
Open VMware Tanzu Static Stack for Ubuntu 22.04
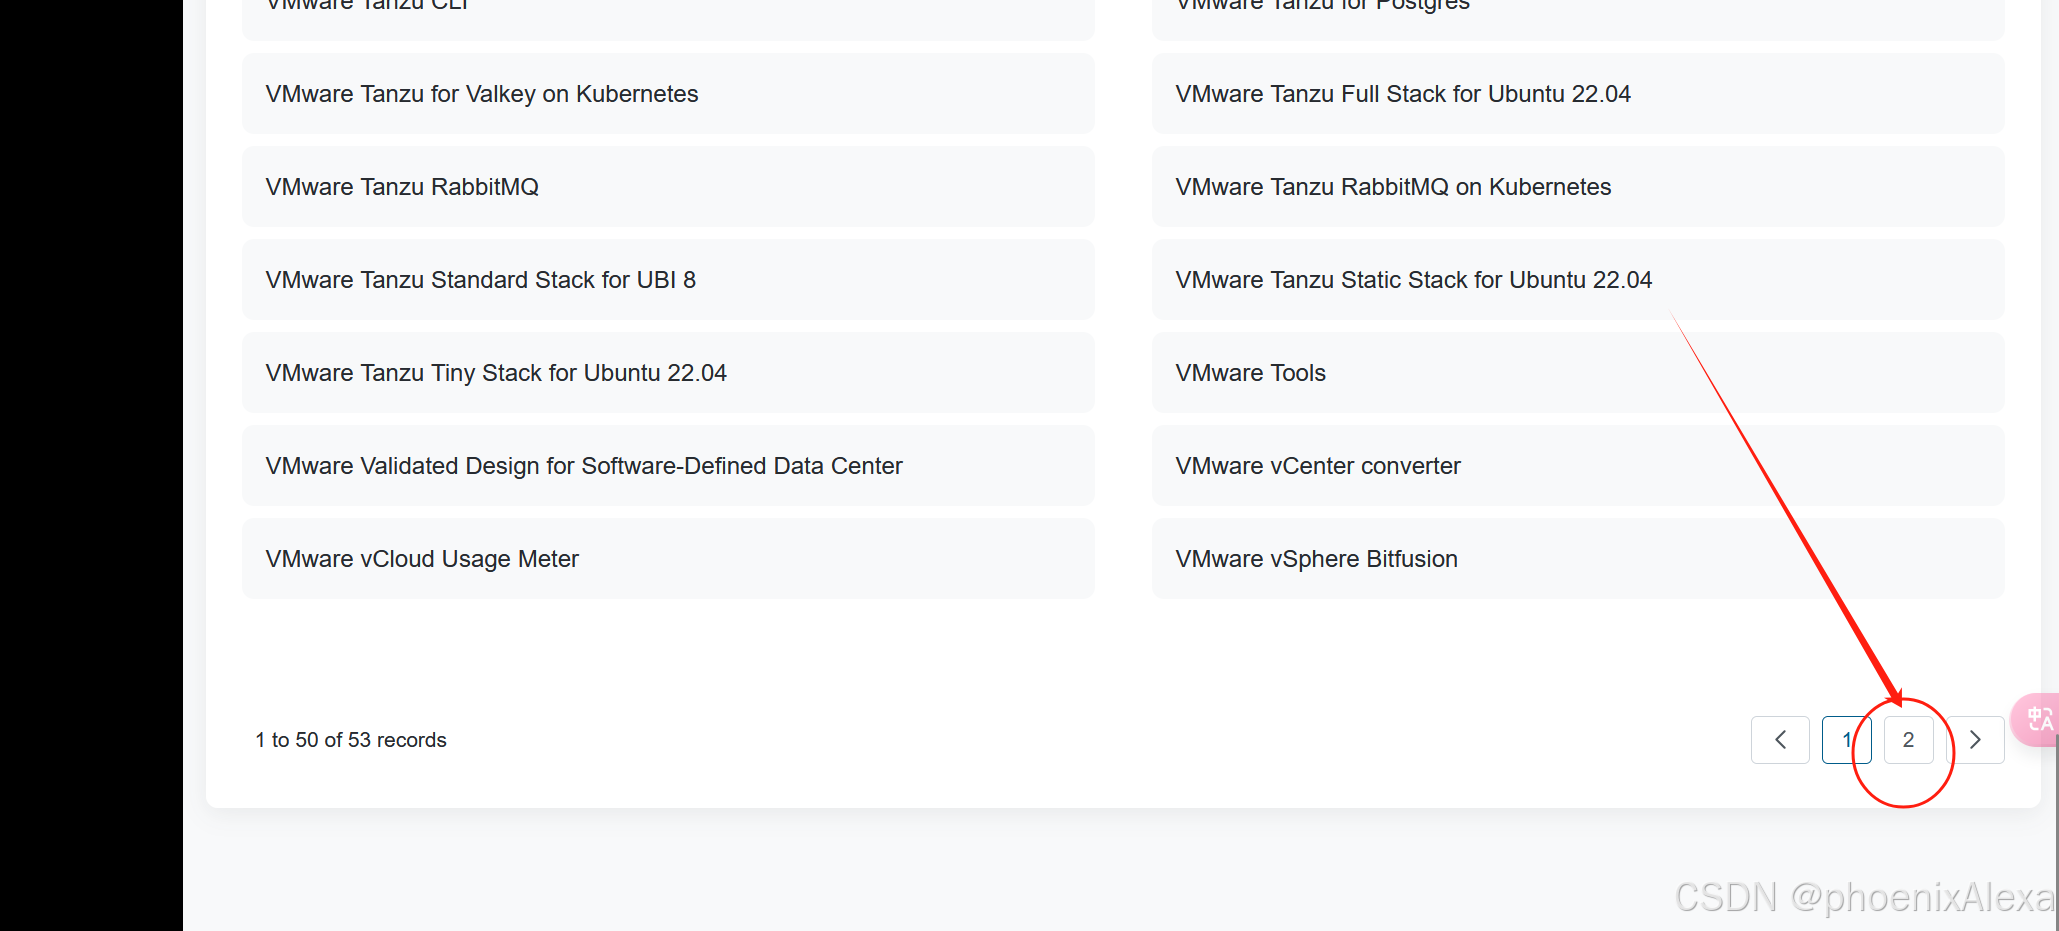tap(1578, 280)
